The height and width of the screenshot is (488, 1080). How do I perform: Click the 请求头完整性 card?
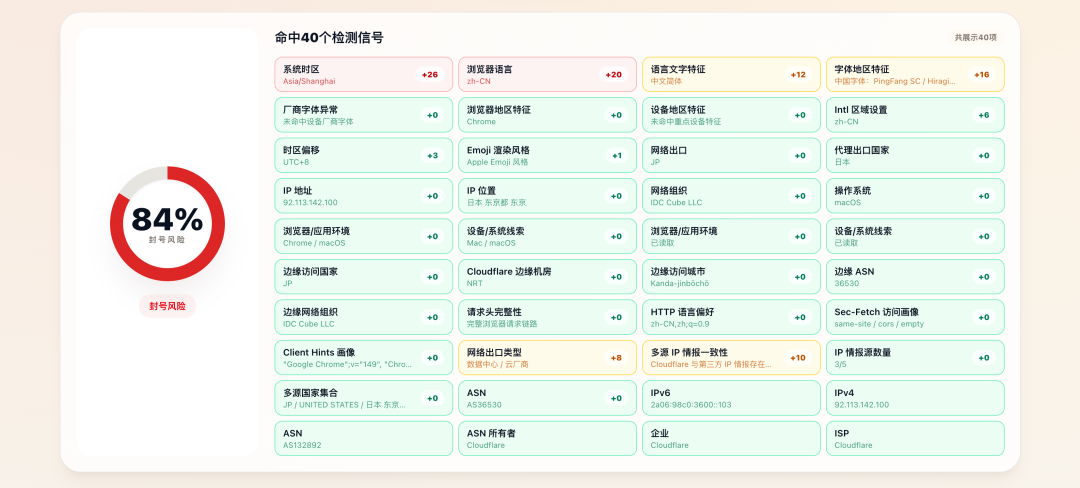pos(548,317)
